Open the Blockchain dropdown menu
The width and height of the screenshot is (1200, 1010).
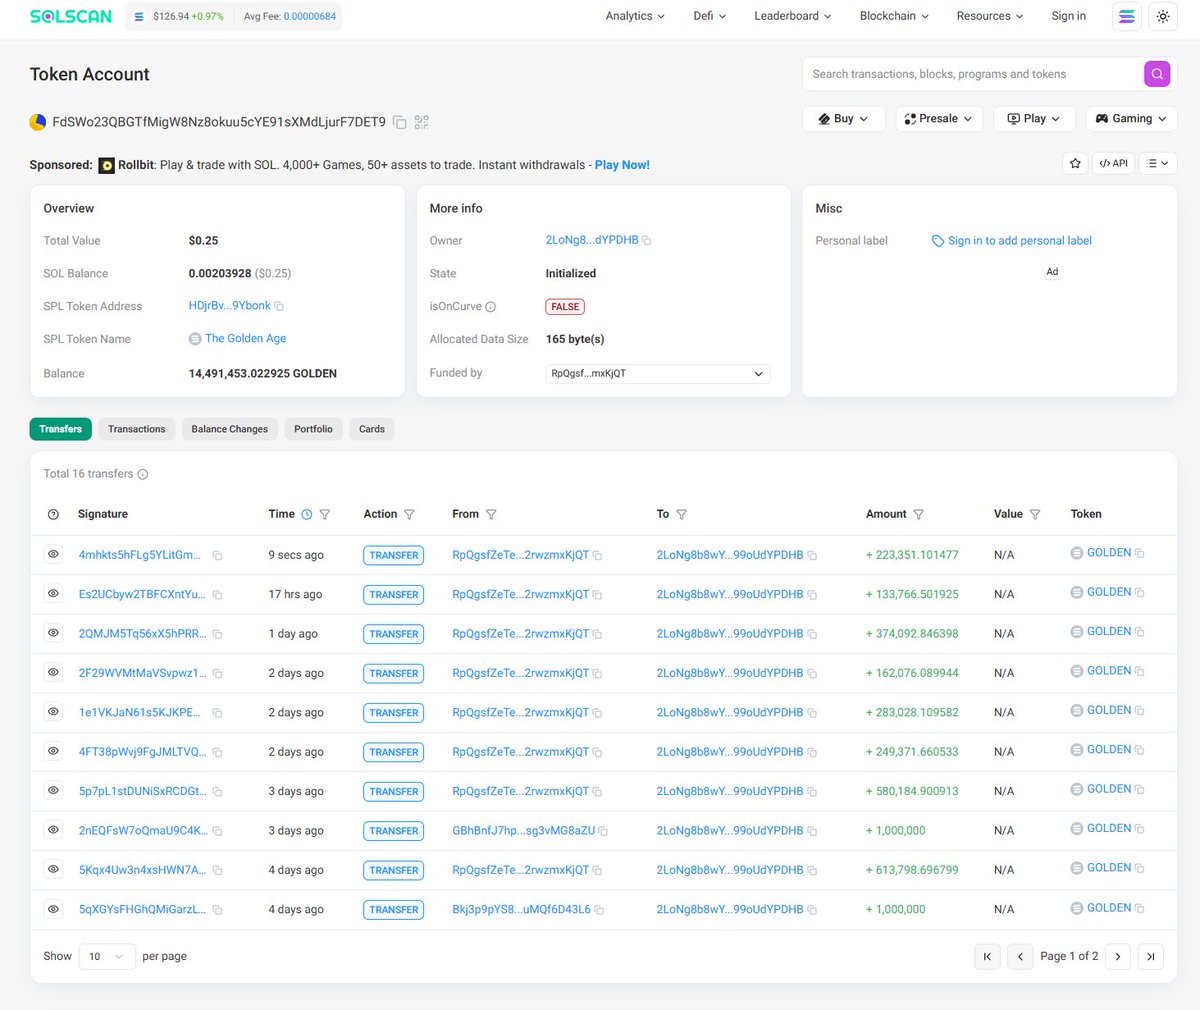(x=894, y=16)
